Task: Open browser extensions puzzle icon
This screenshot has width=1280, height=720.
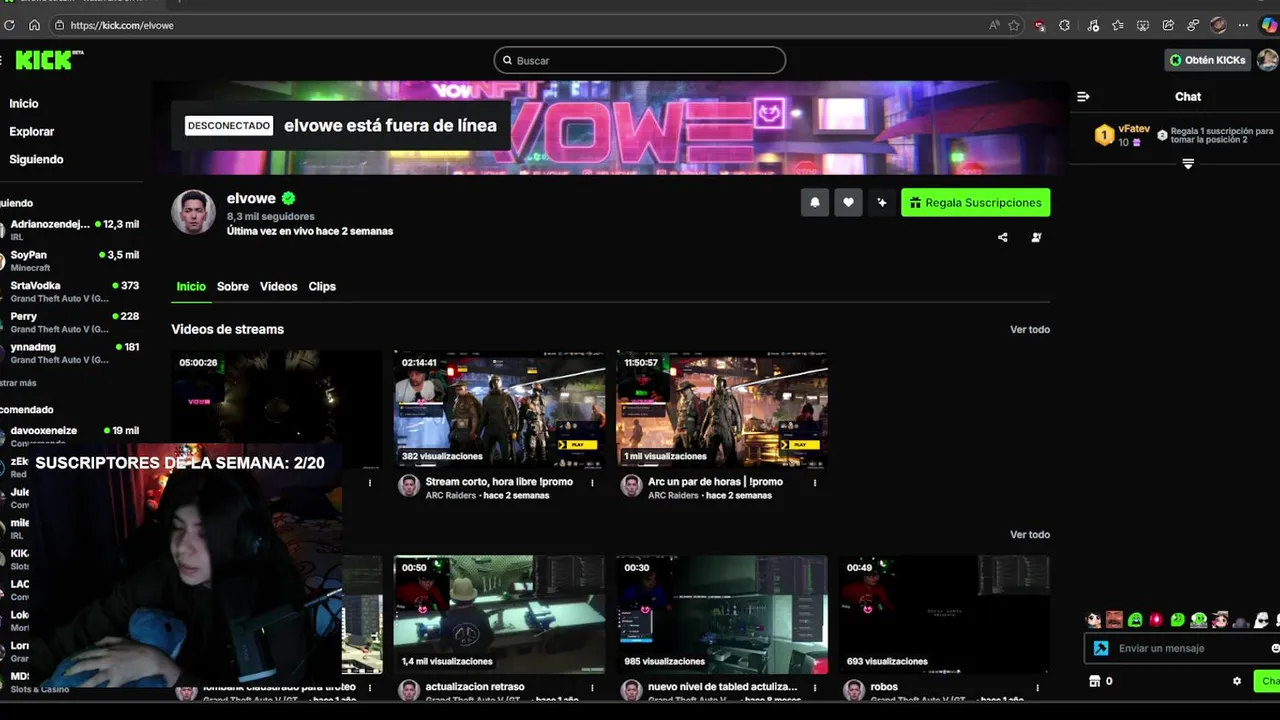Action: click(x=1064, y=25)
